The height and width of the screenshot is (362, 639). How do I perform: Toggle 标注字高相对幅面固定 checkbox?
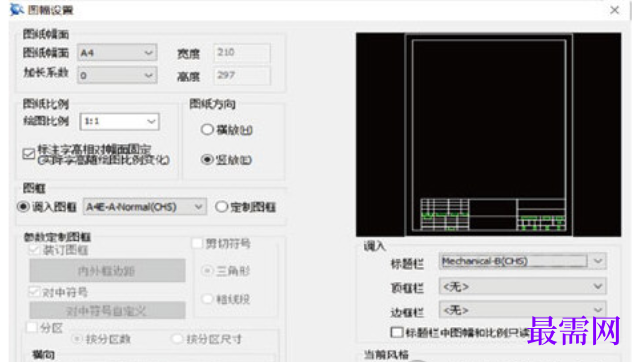pyautogui.click(x=29, y=154)
